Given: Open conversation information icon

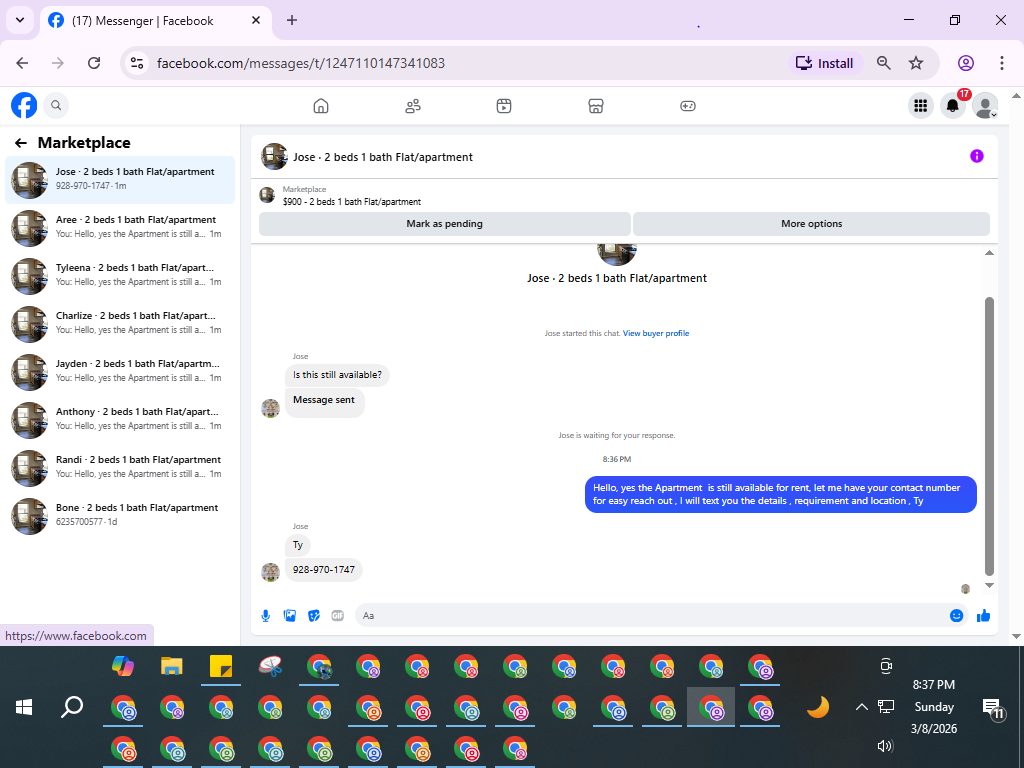Looking at the screenshot, I should pos(976,156).
